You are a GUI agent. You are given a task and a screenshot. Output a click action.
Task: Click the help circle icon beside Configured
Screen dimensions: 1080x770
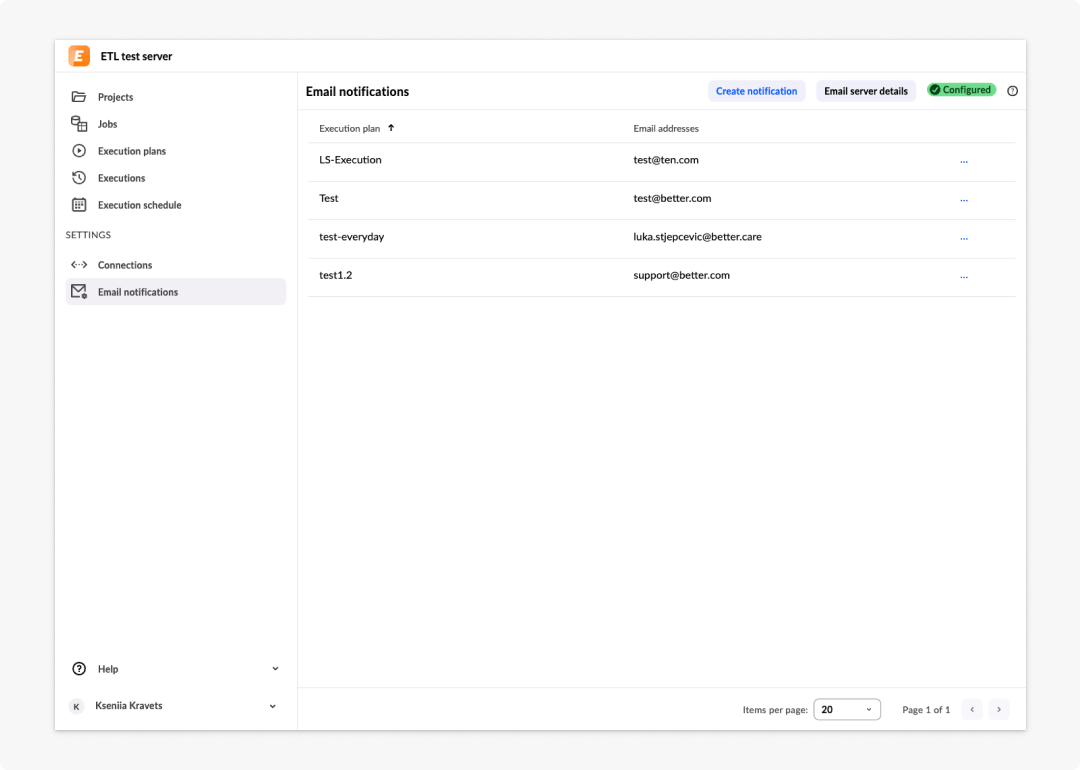pos(1012,91)
